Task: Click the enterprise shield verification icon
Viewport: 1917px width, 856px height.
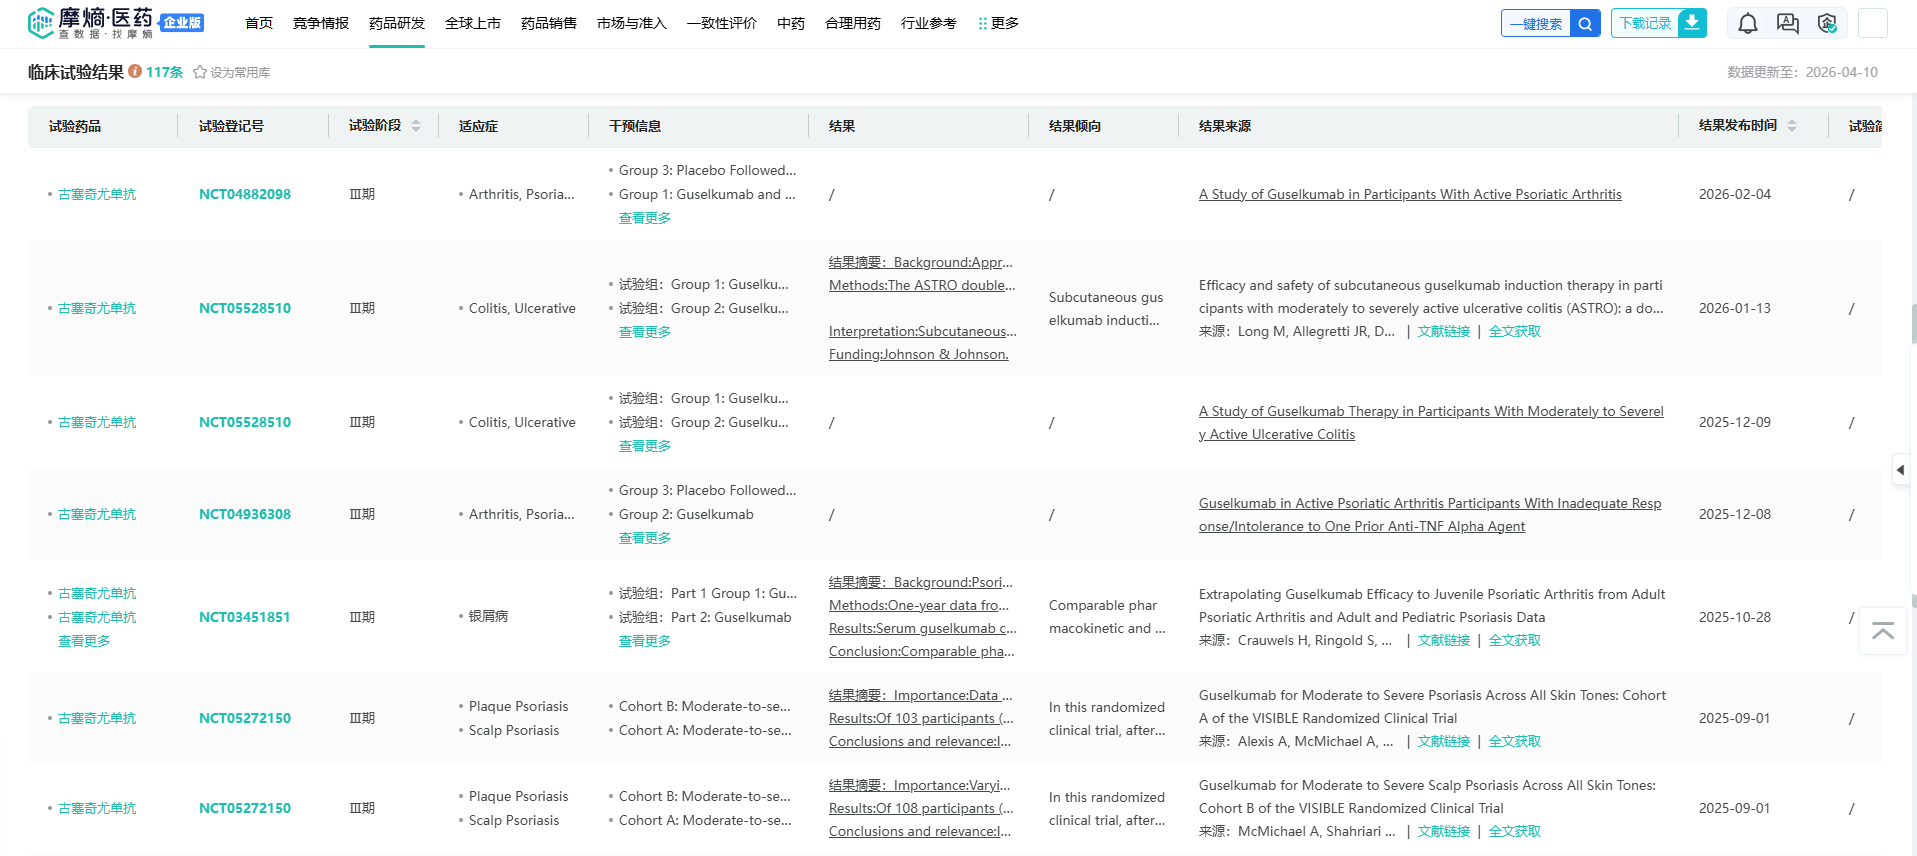Action: click(x=1827, y=23)
